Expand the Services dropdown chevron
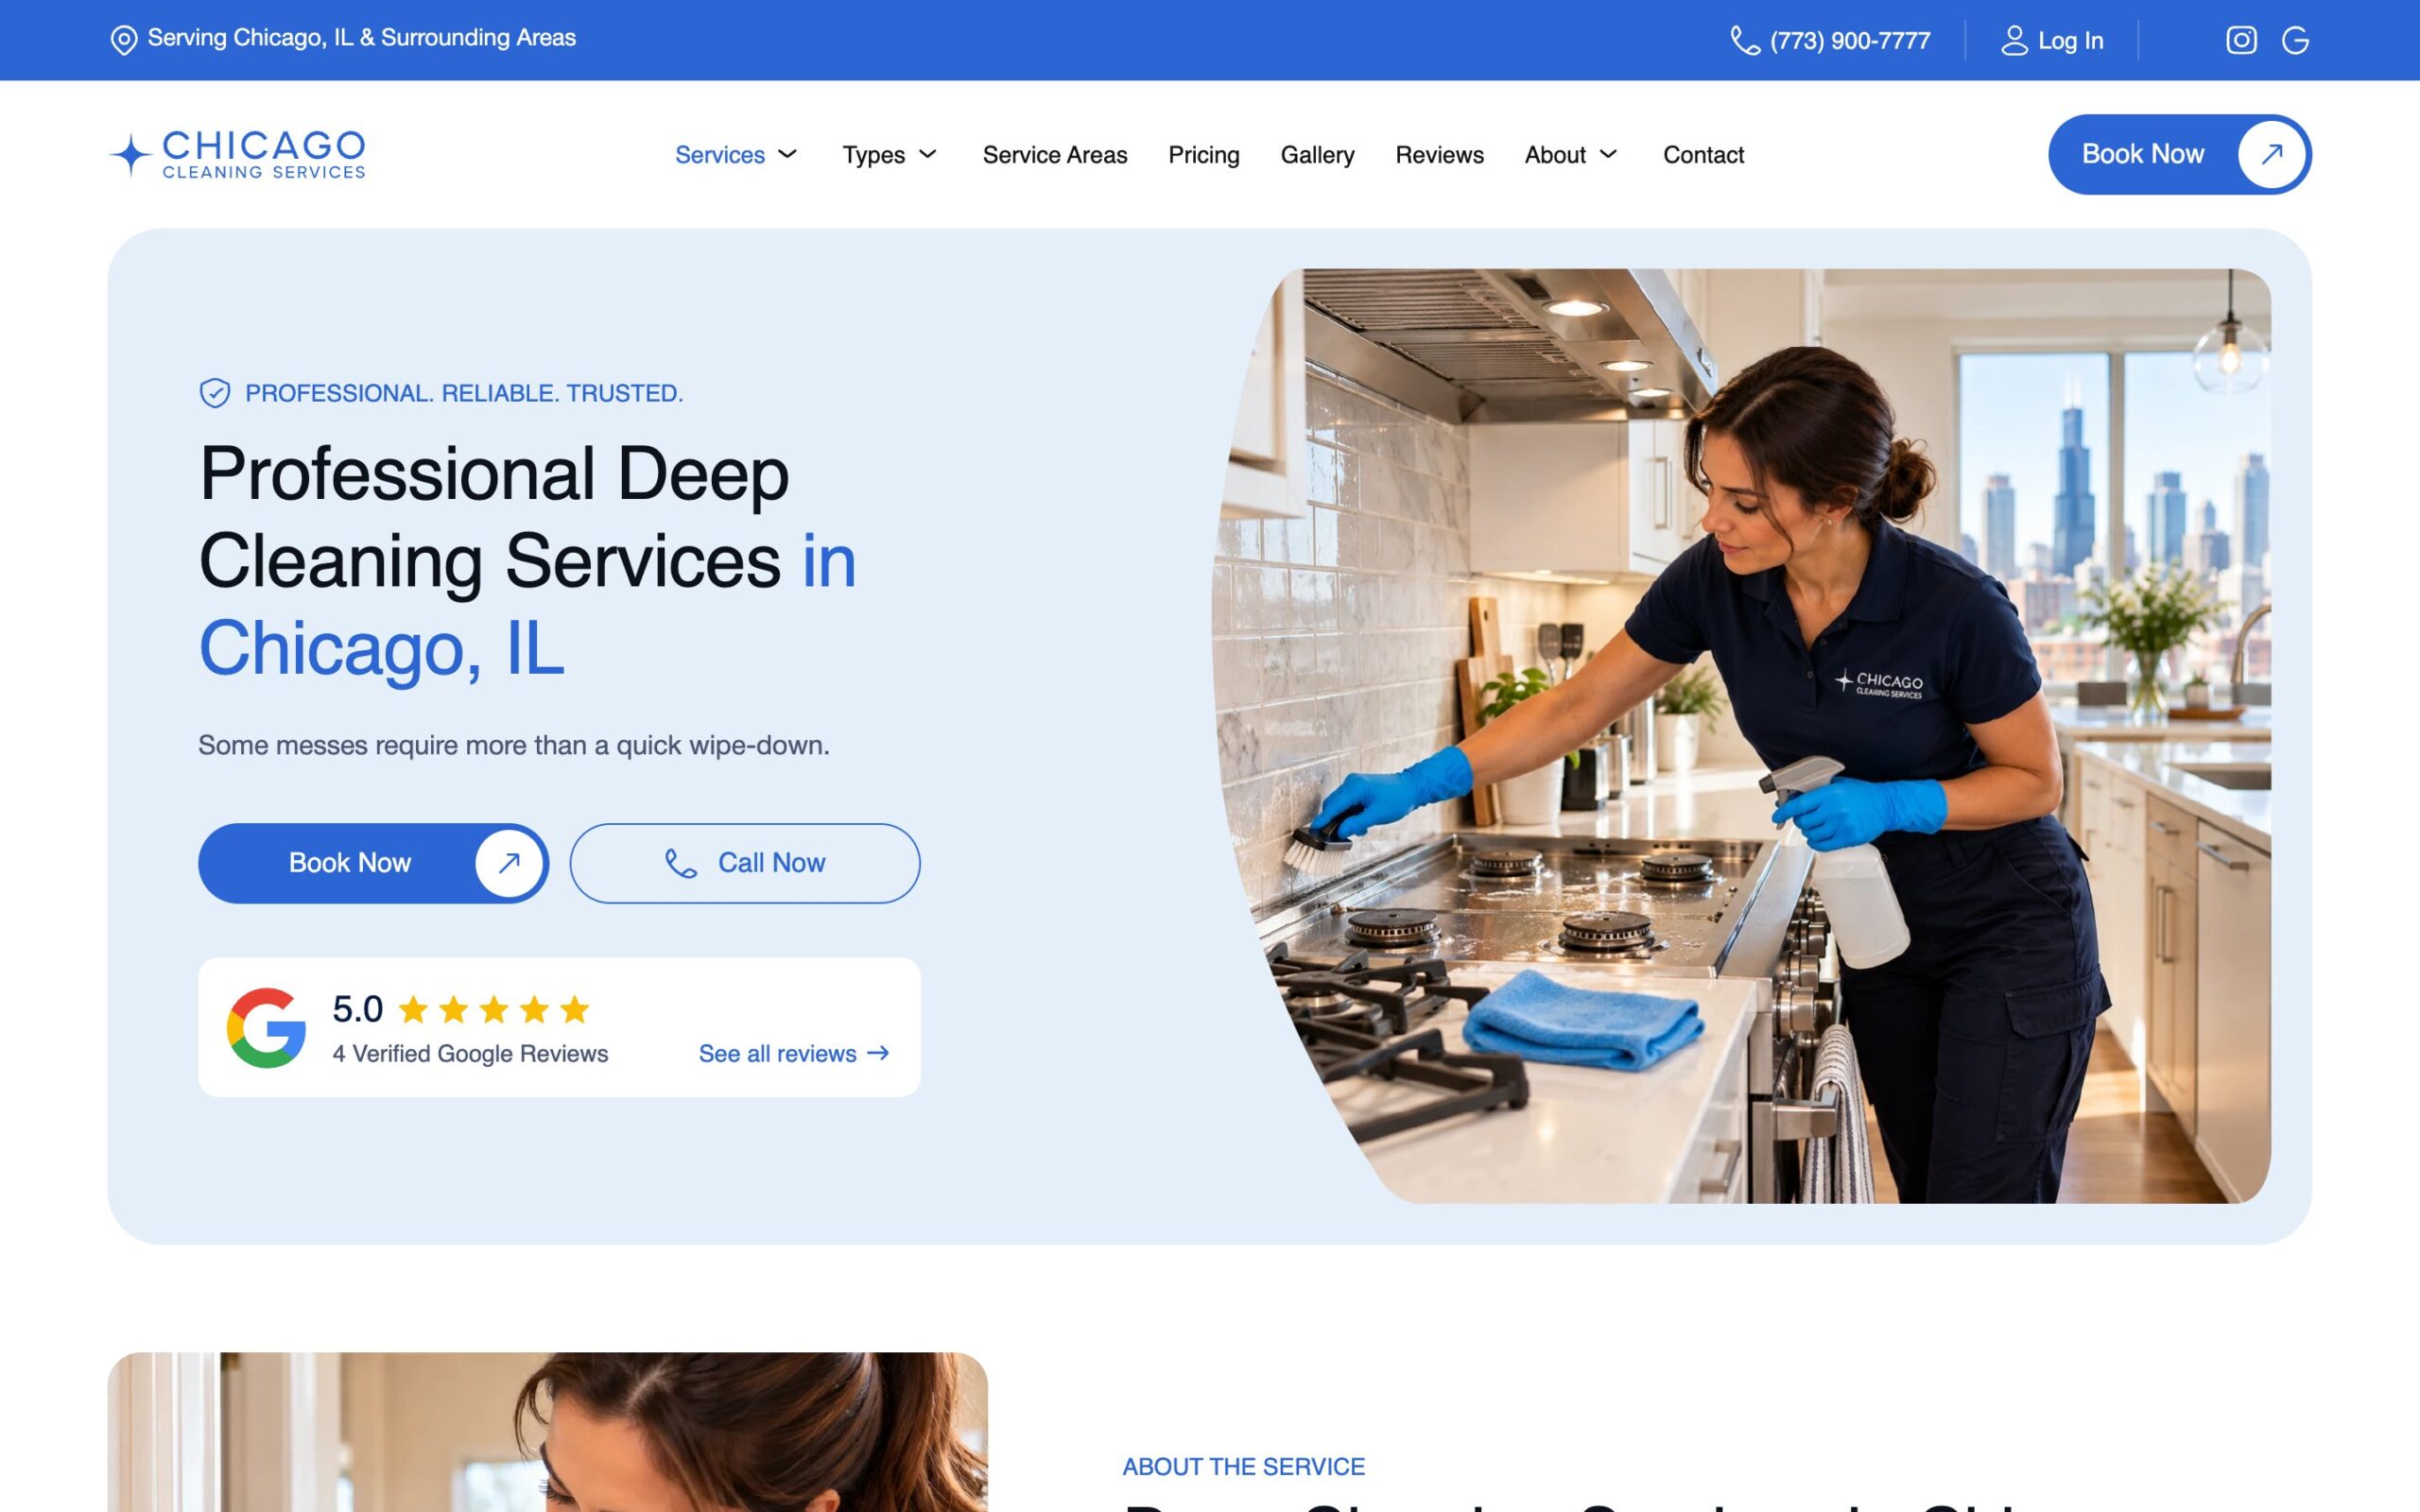The width and height of the screenshot is (2420, 1512). coord(788,154)
